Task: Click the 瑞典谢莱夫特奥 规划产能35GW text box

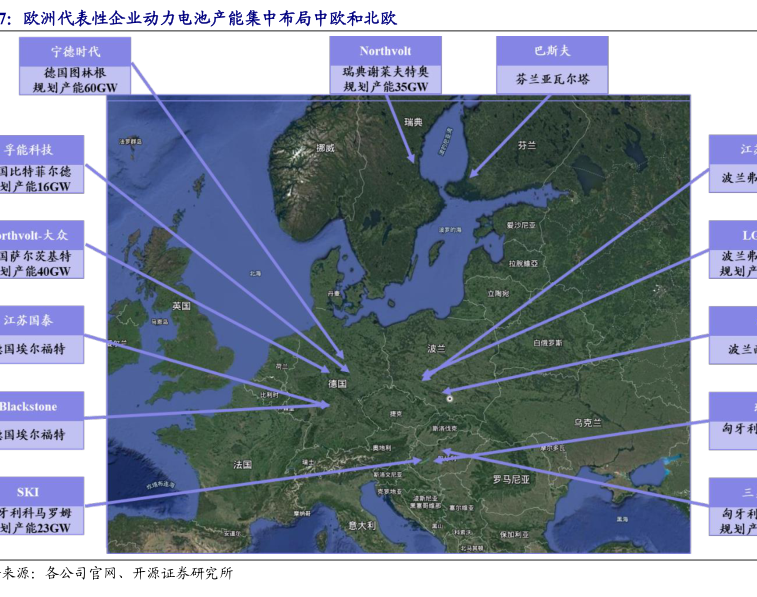Action: pos(385,80)
